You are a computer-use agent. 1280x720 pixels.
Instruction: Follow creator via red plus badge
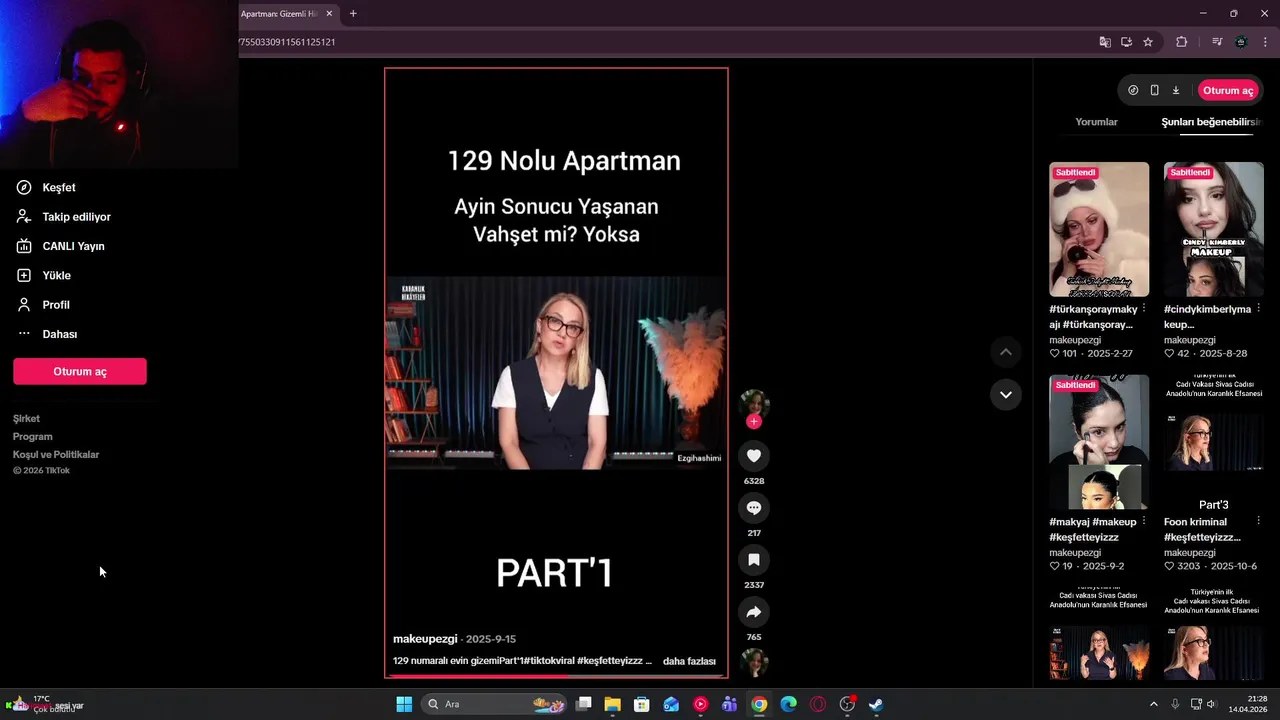click(754, 422)
